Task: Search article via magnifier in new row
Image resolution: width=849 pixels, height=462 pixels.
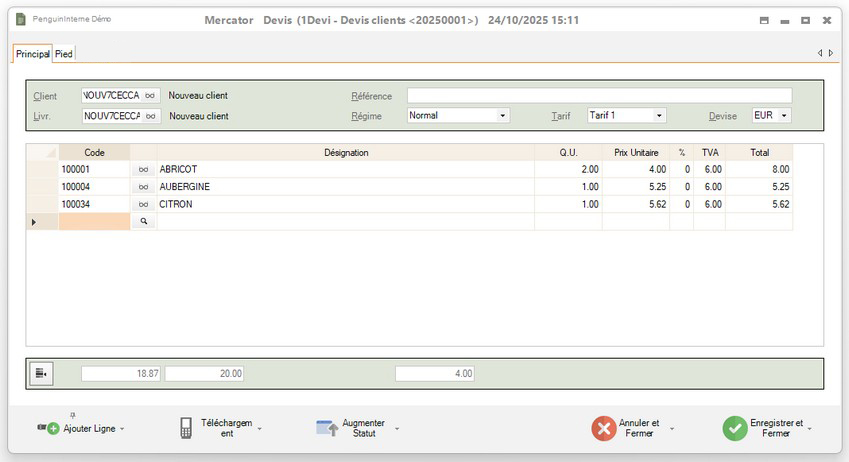Action: click(x=143, y=221)
